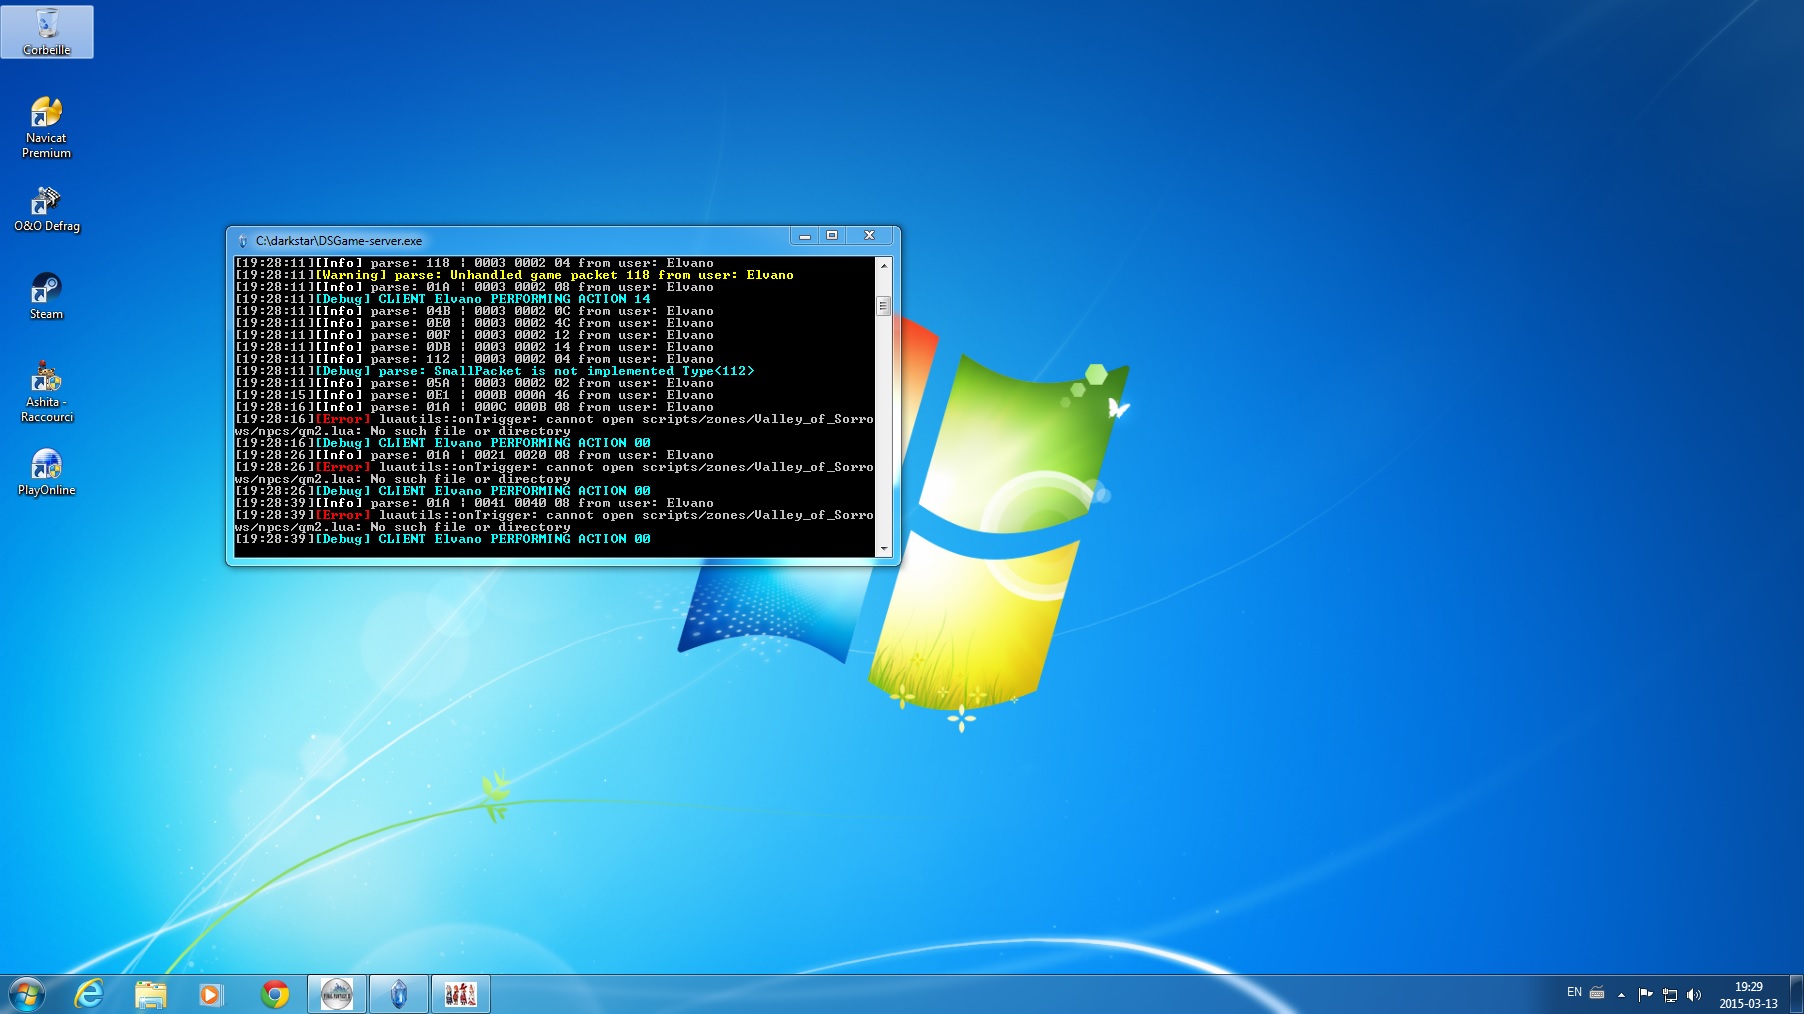
Task: Click the Final Fantasy XI taskbar icon
Action: coord(337,994)
